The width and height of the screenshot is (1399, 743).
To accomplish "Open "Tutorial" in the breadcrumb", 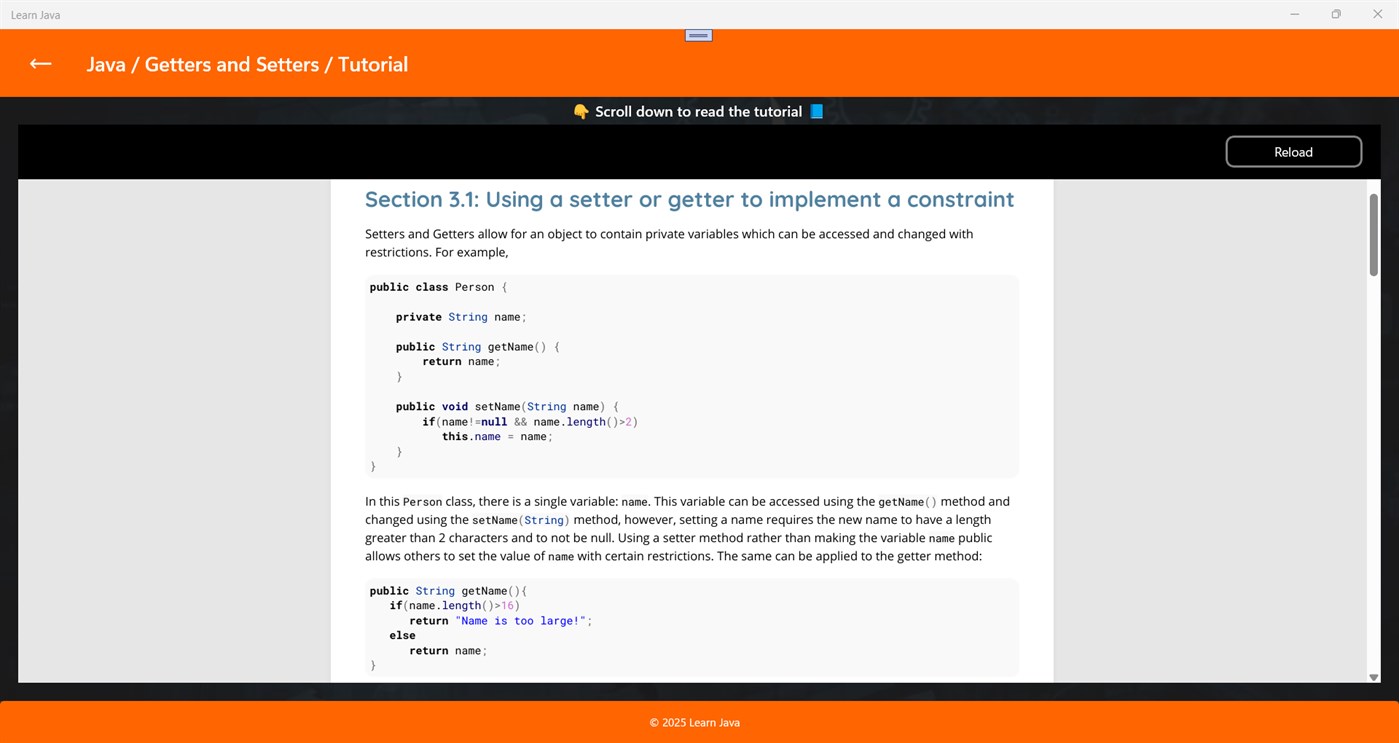I will (x=372, y=64).
